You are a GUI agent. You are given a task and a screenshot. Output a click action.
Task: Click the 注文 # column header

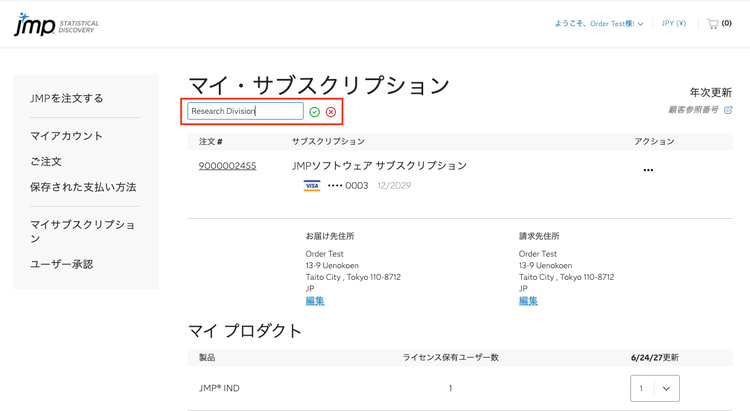coord(211,142)
